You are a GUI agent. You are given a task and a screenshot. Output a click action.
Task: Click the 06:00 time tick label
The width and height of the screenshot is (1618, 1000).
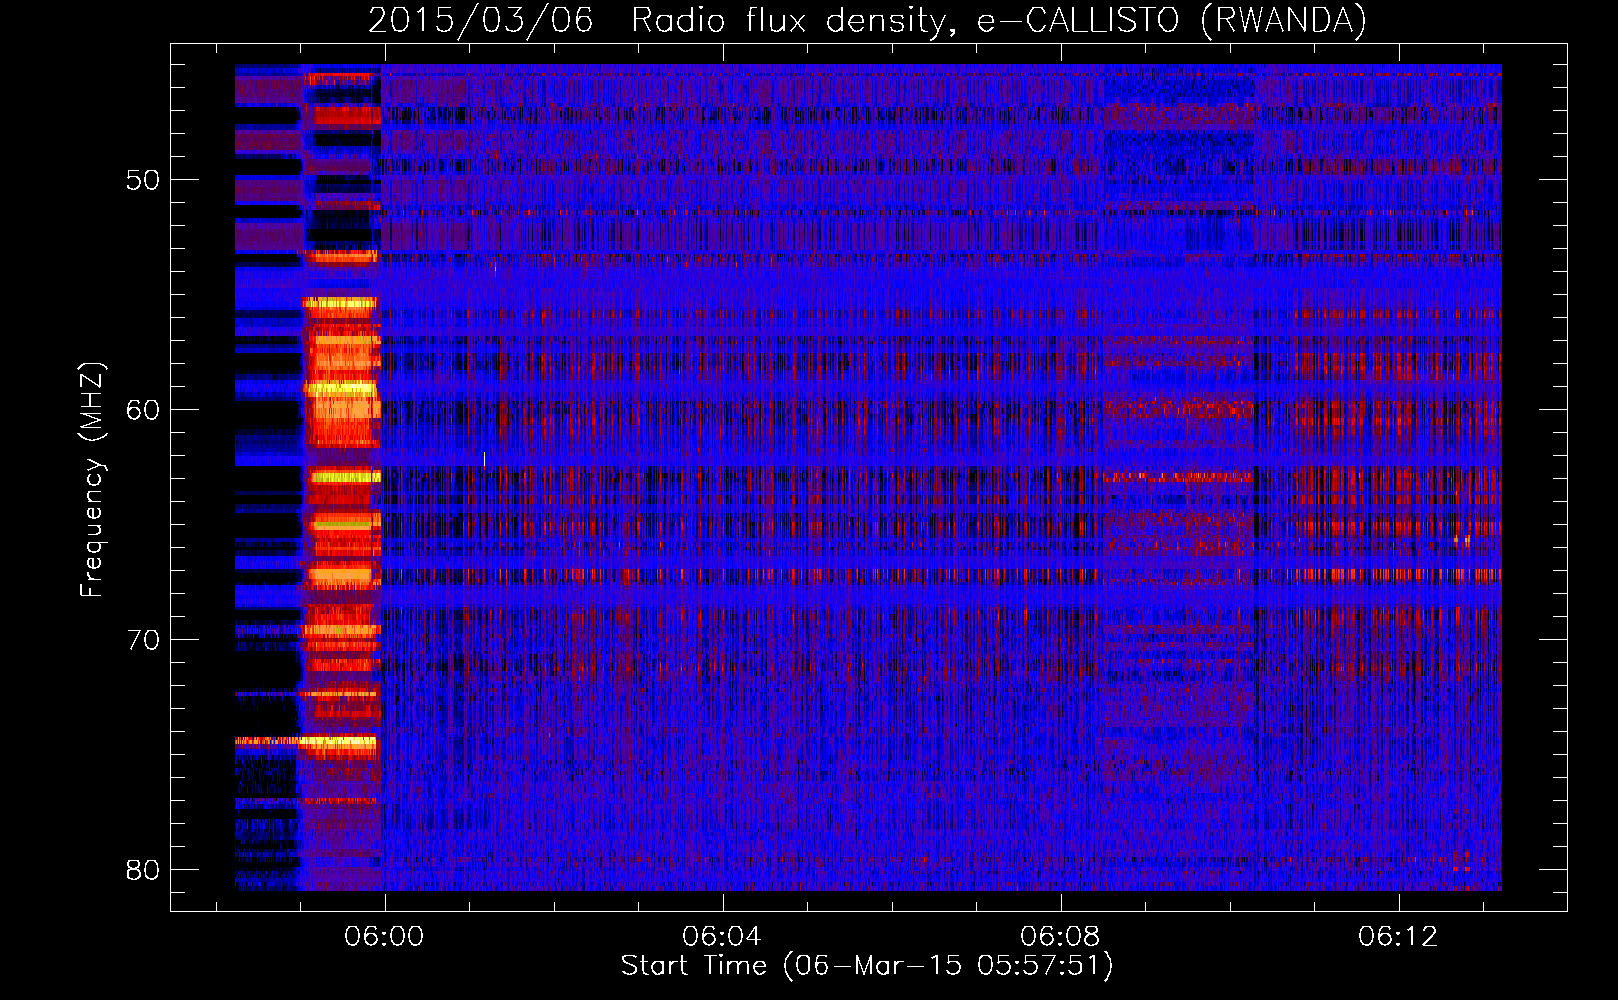pos(384,937)
